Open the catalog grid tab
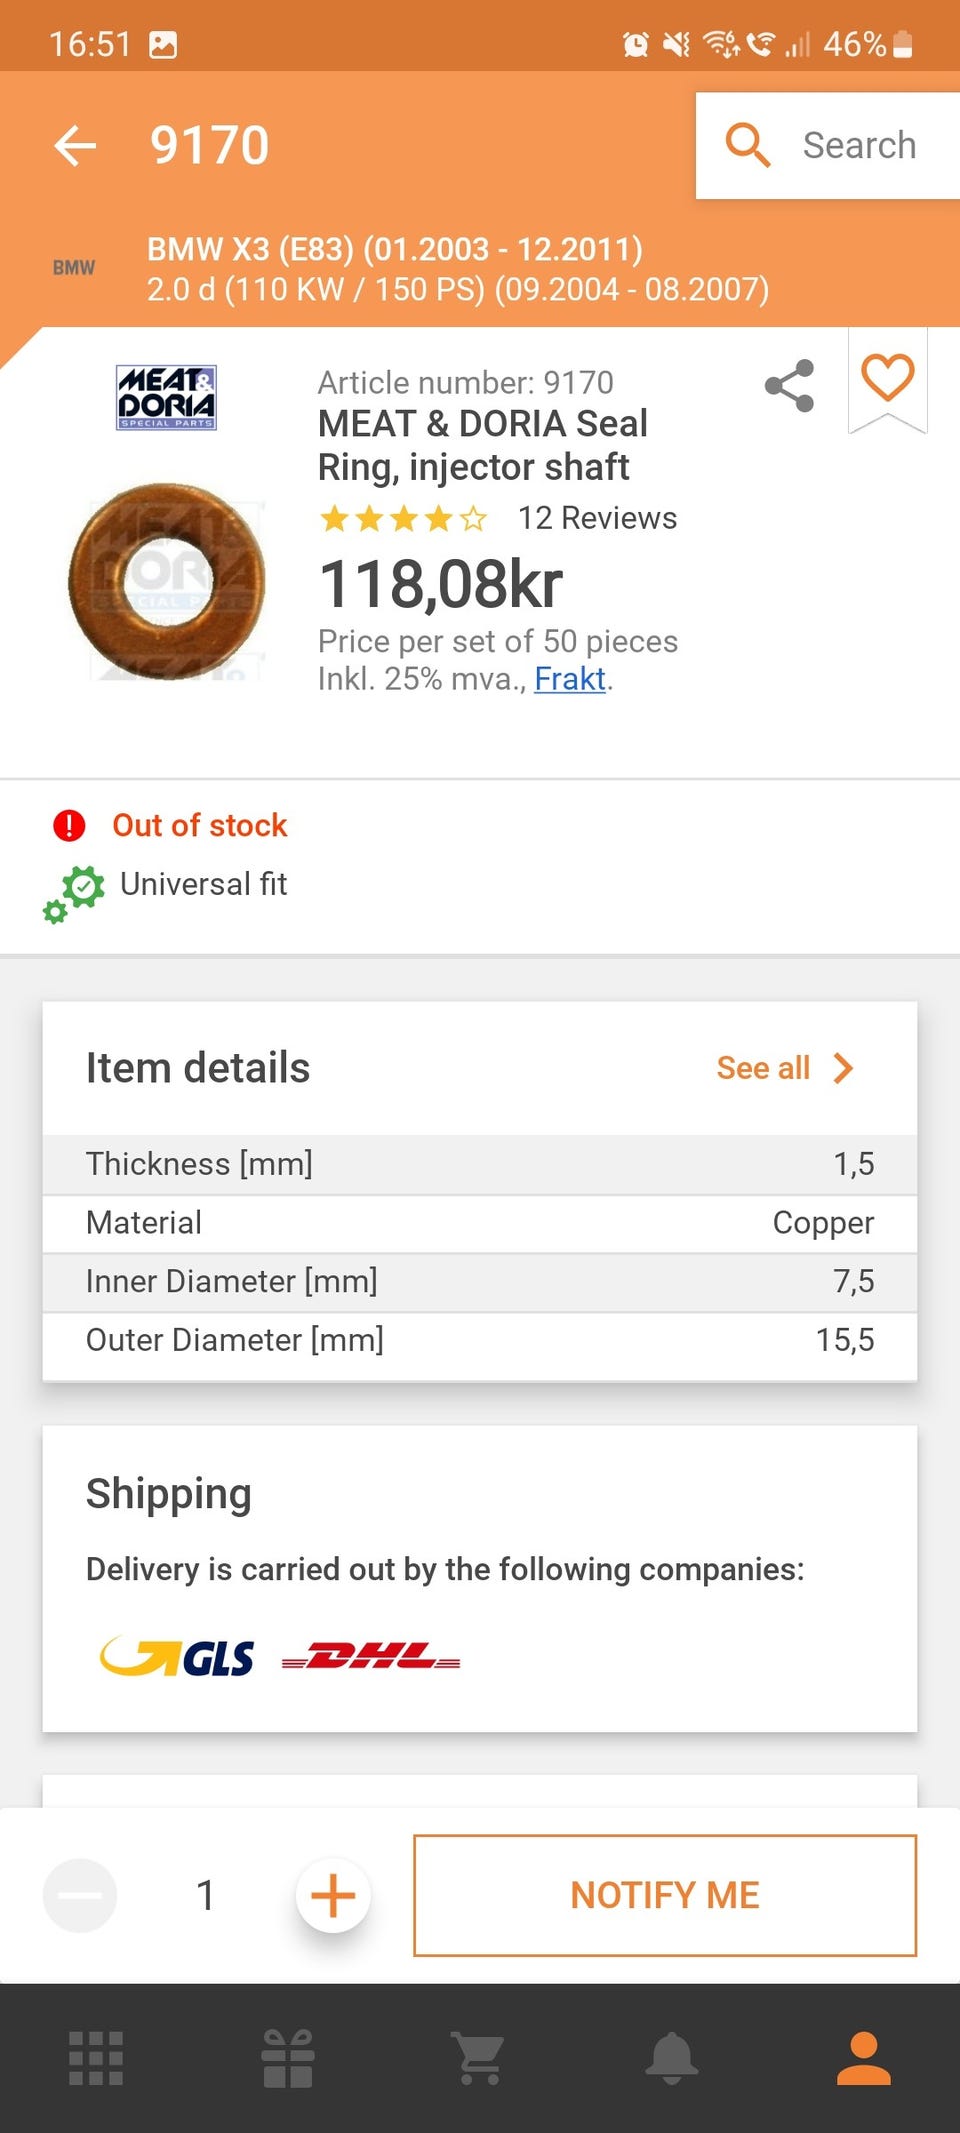 [96, 2058]
